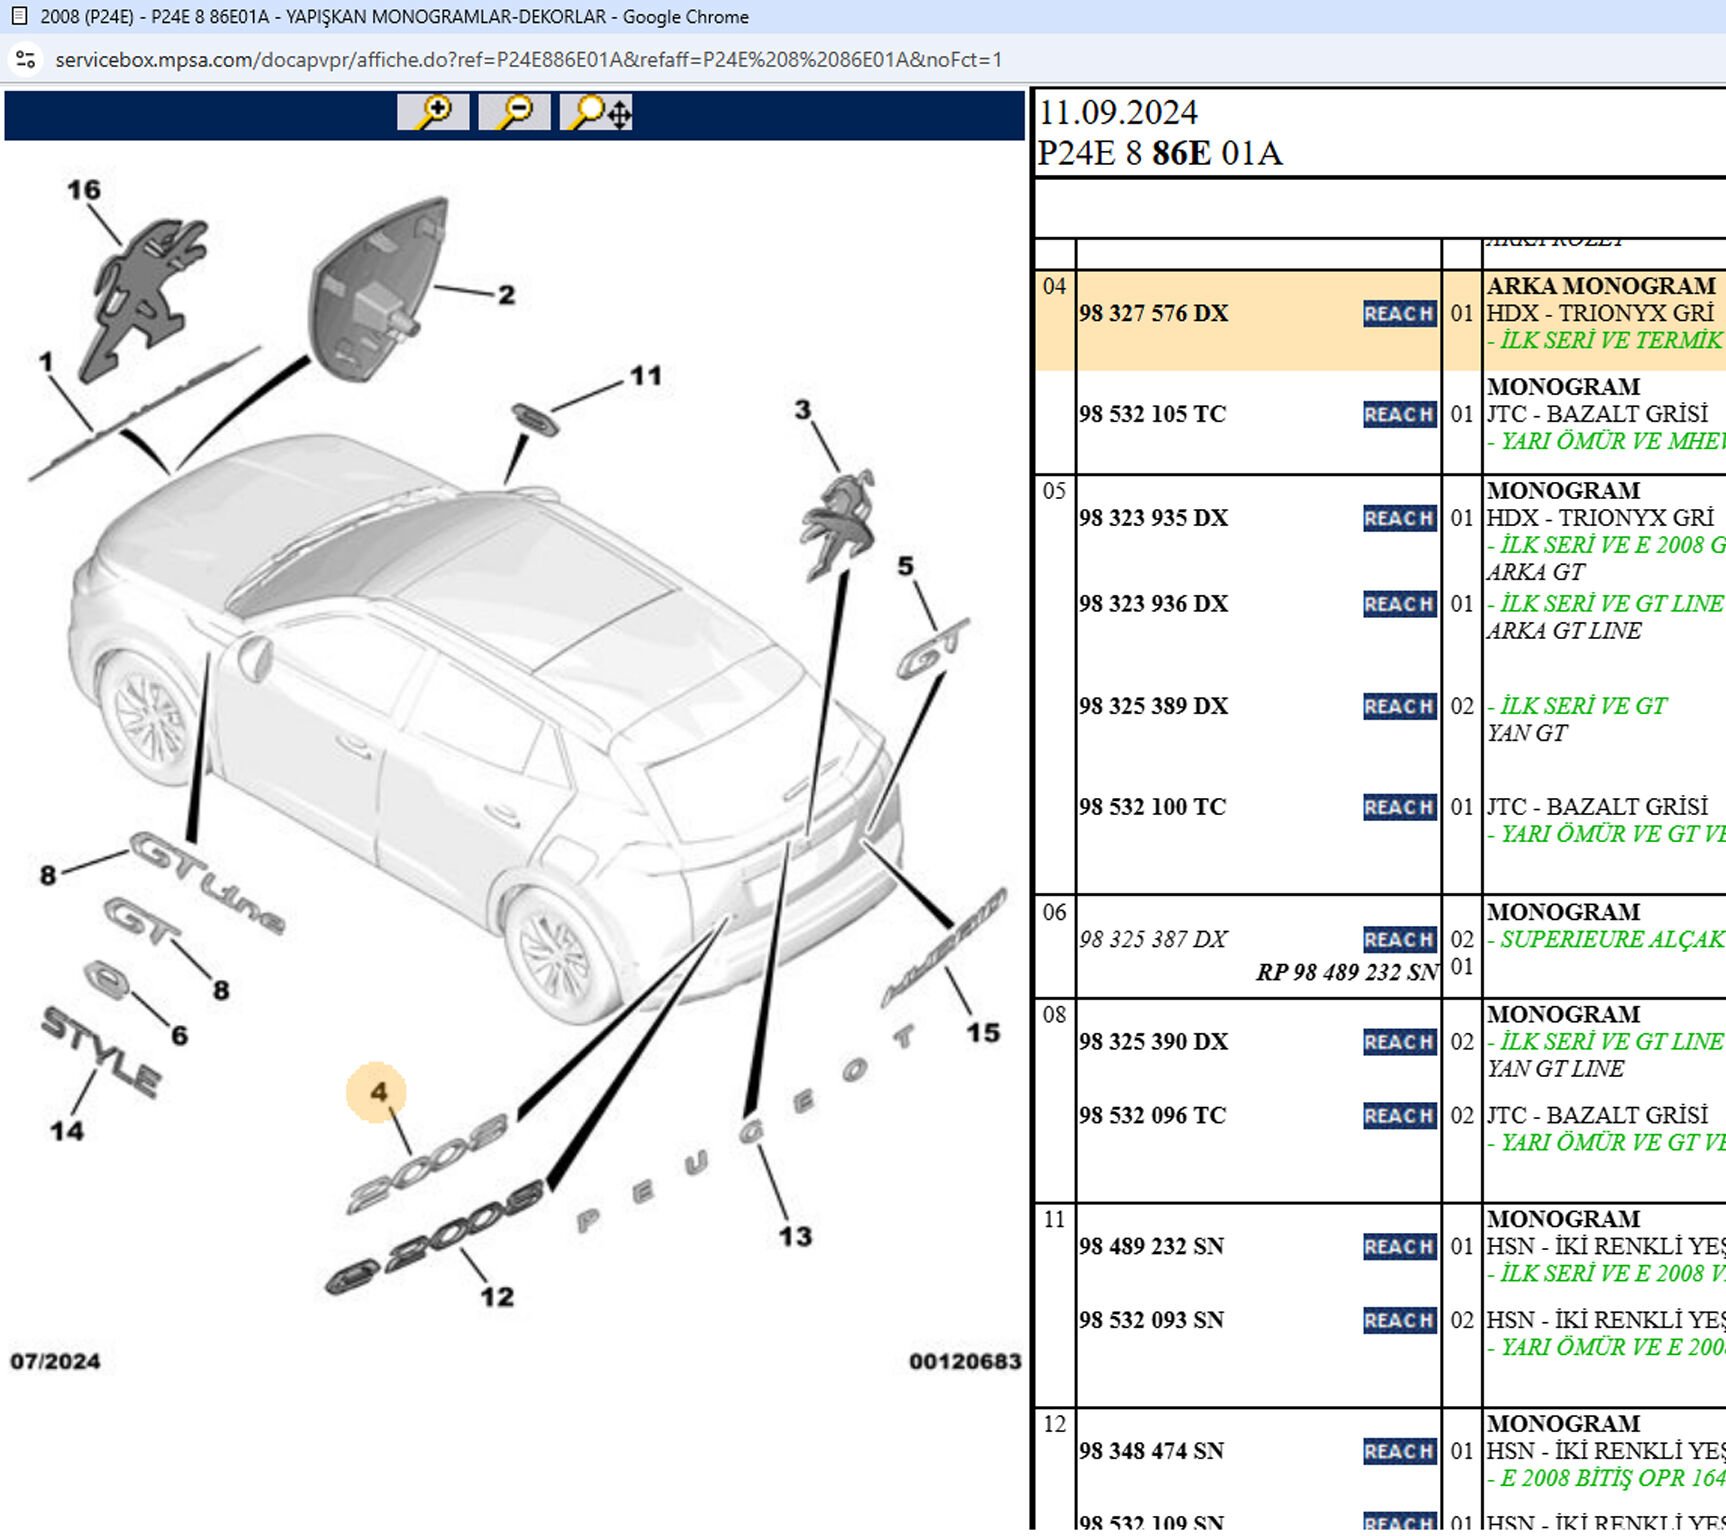
Task: Select highlighted callout 4 in the diagram
Action: click(x=378, y=1092)
